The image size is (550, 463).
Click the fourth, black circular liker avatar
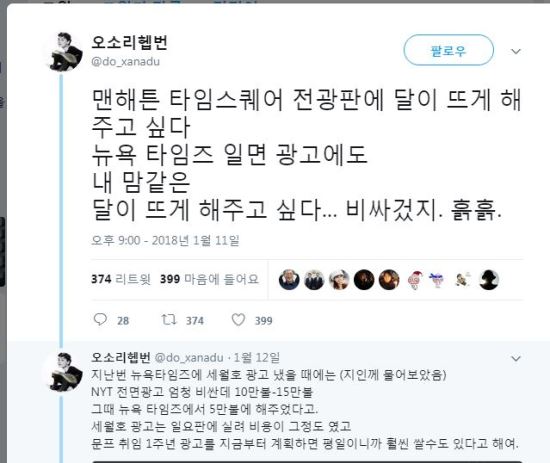click(x=364, y=280)
